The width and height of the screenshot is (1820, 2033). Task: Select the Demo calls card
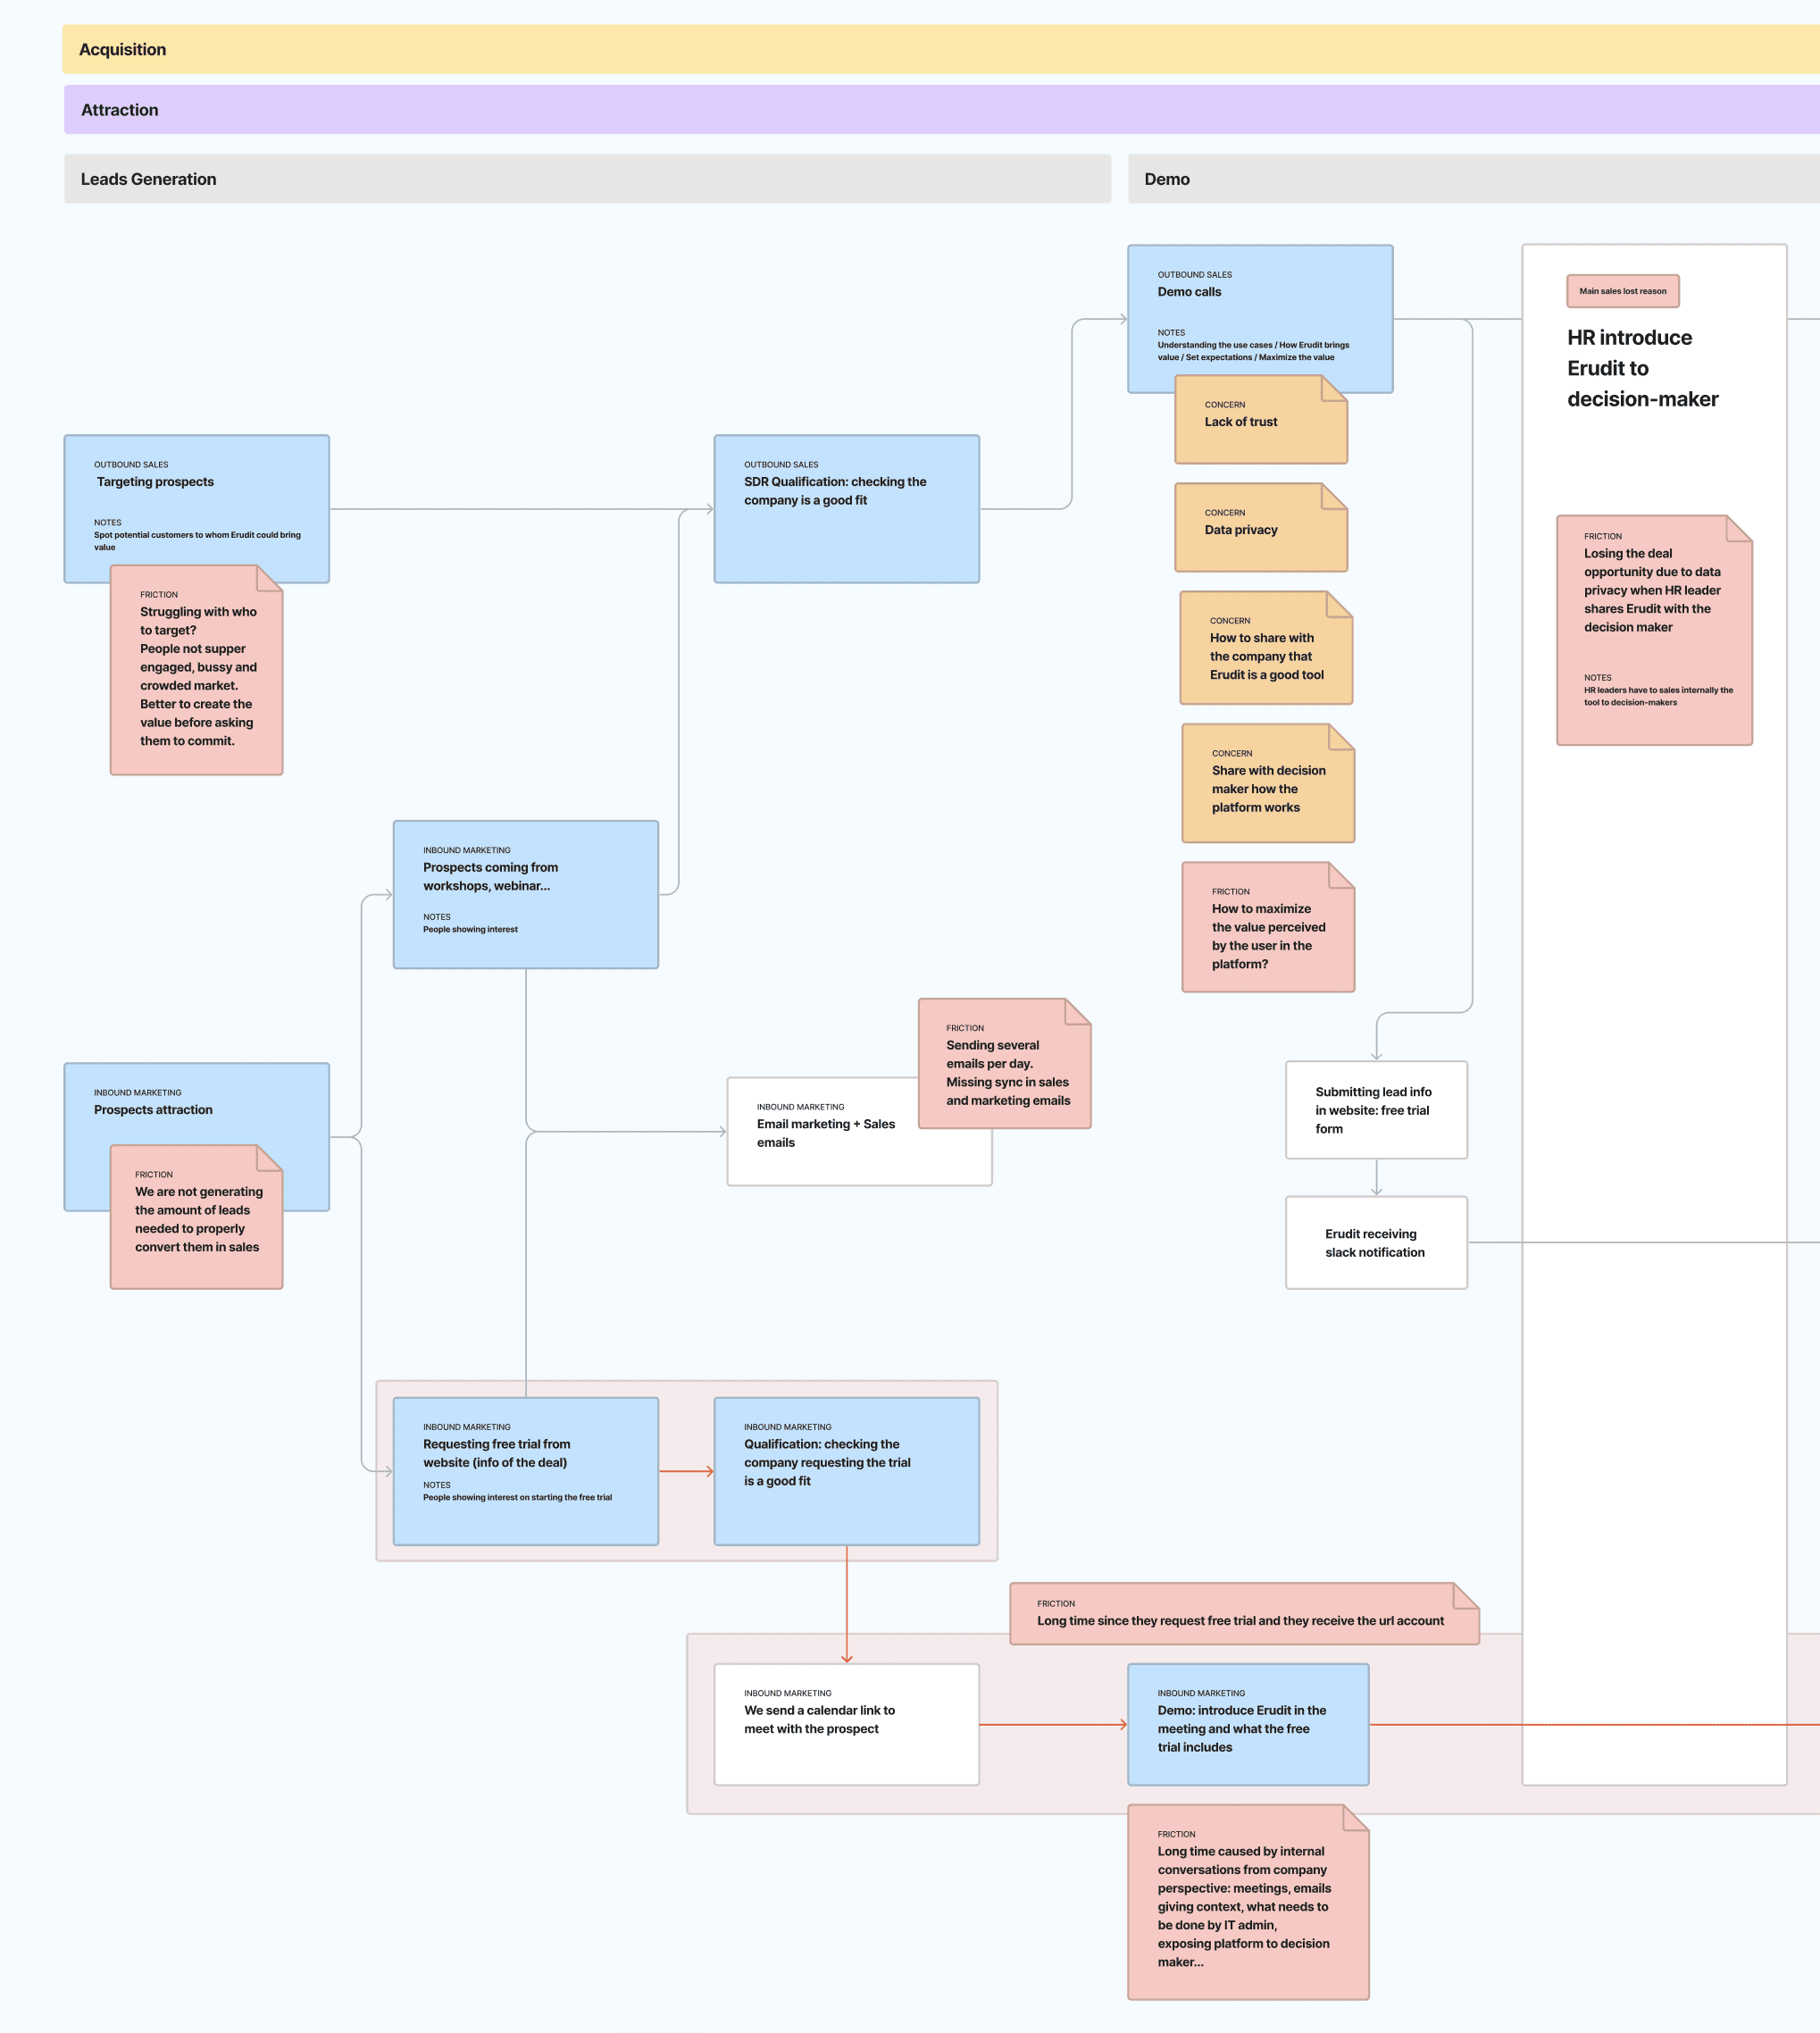(x=1260, y=318)
